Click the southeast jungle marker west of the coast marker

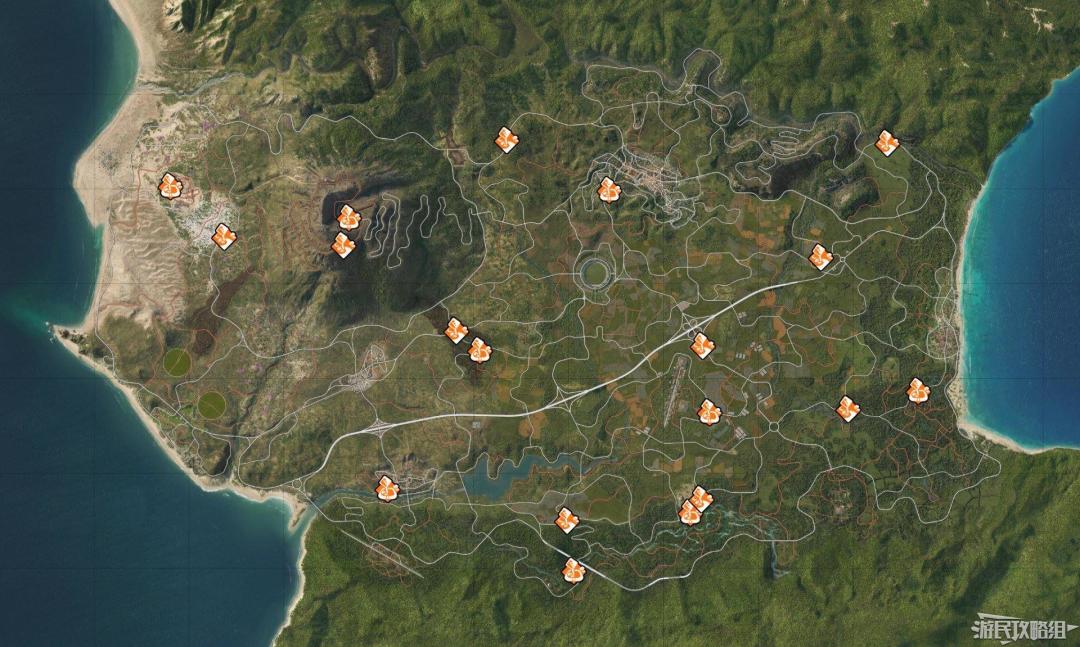point(847,409)
